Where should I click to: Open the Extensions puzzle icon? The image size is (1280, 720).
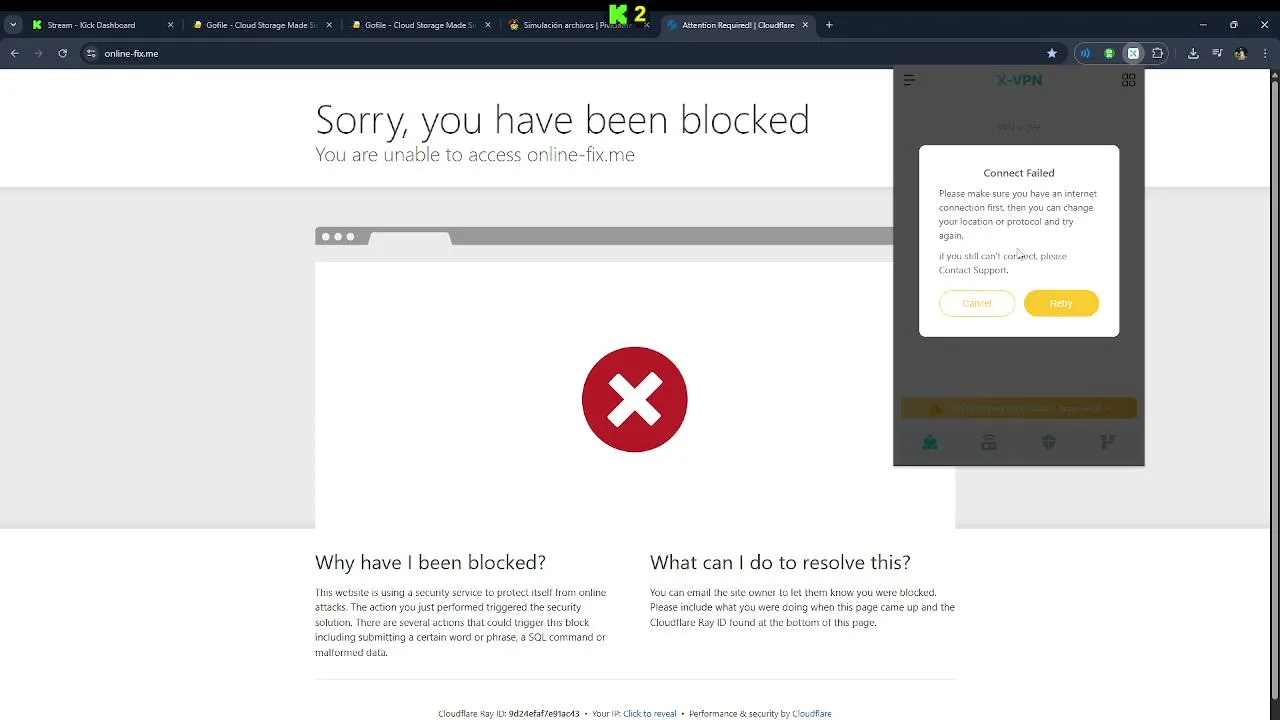1158,53
